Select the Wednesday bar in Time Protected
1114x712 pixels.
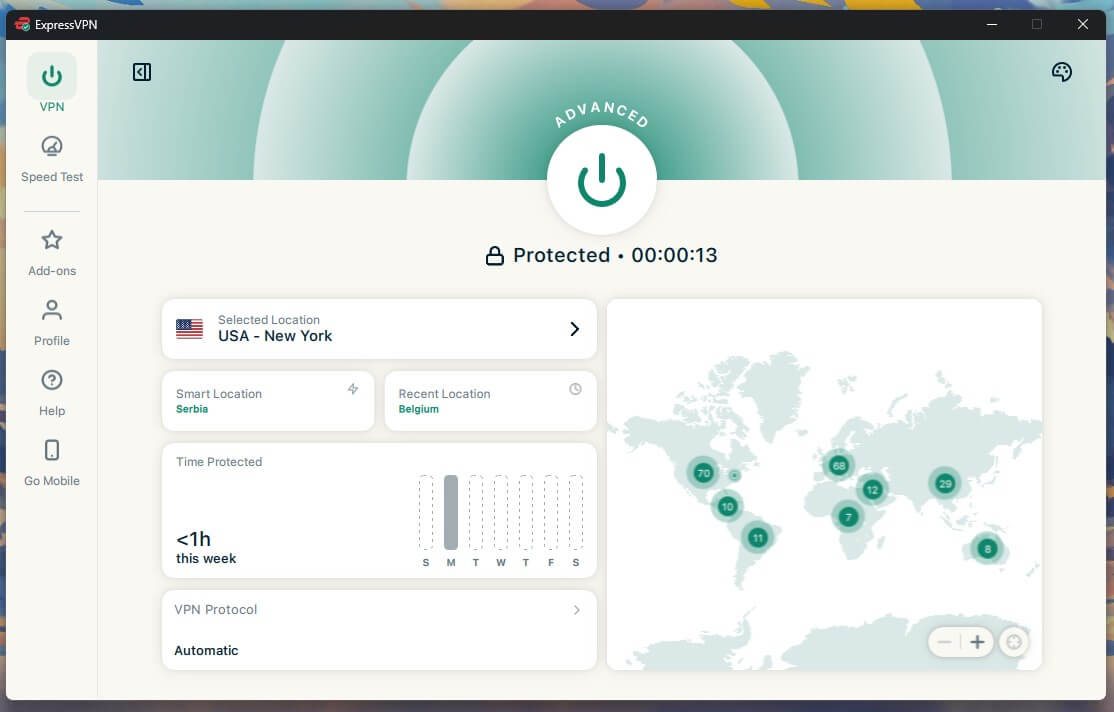point(501,512)
